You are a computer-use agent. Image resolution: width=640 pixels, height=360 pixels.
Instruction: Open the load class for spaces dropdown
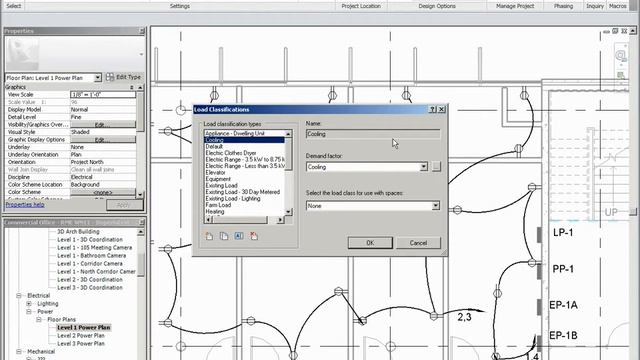436,206
